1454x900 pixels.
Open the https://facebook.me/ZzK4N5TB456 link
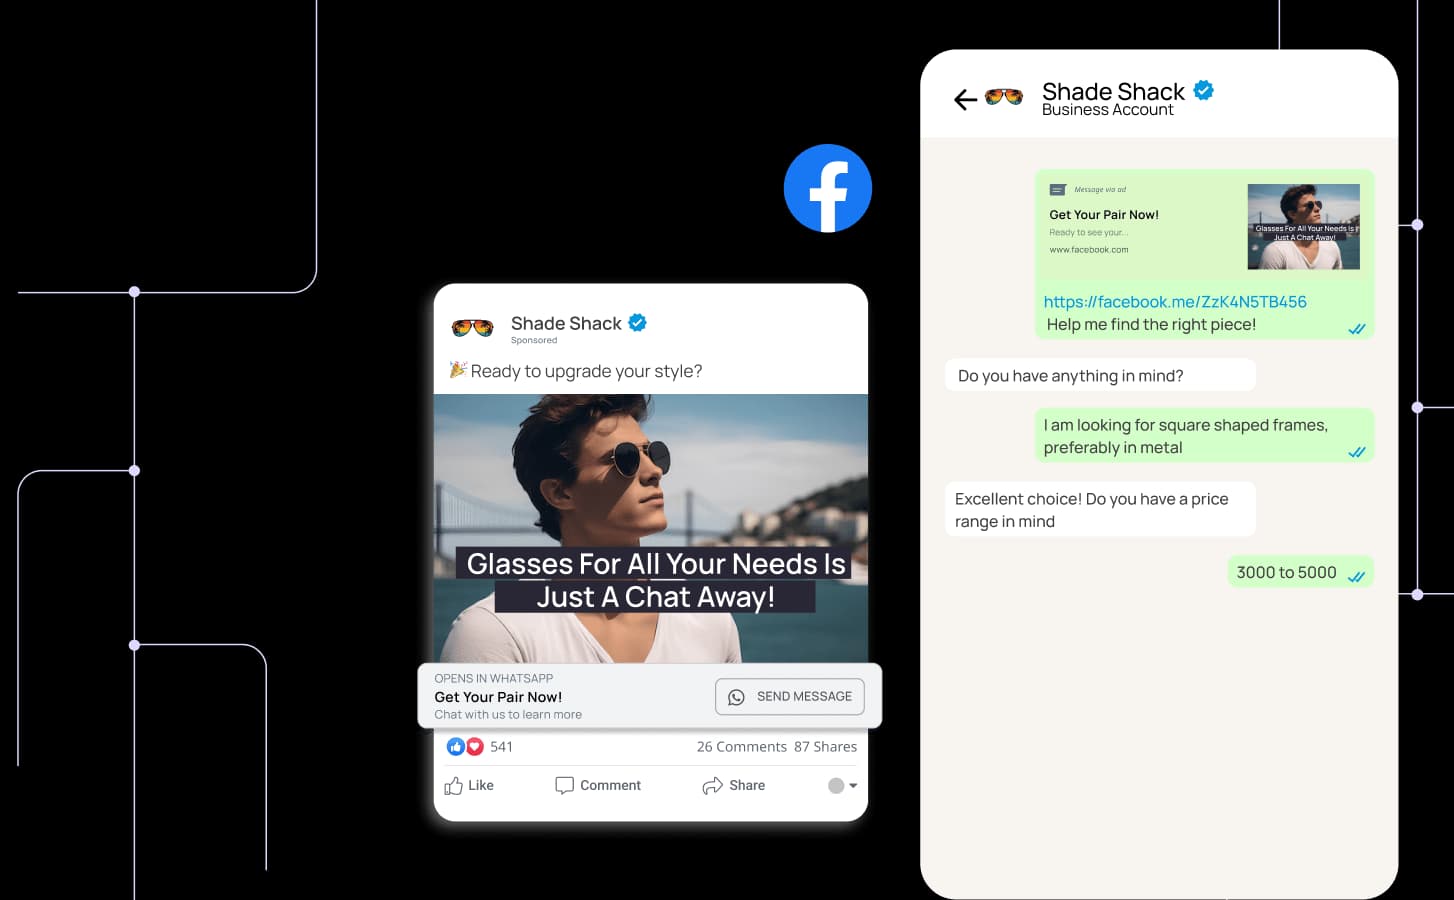[1173, 301]
